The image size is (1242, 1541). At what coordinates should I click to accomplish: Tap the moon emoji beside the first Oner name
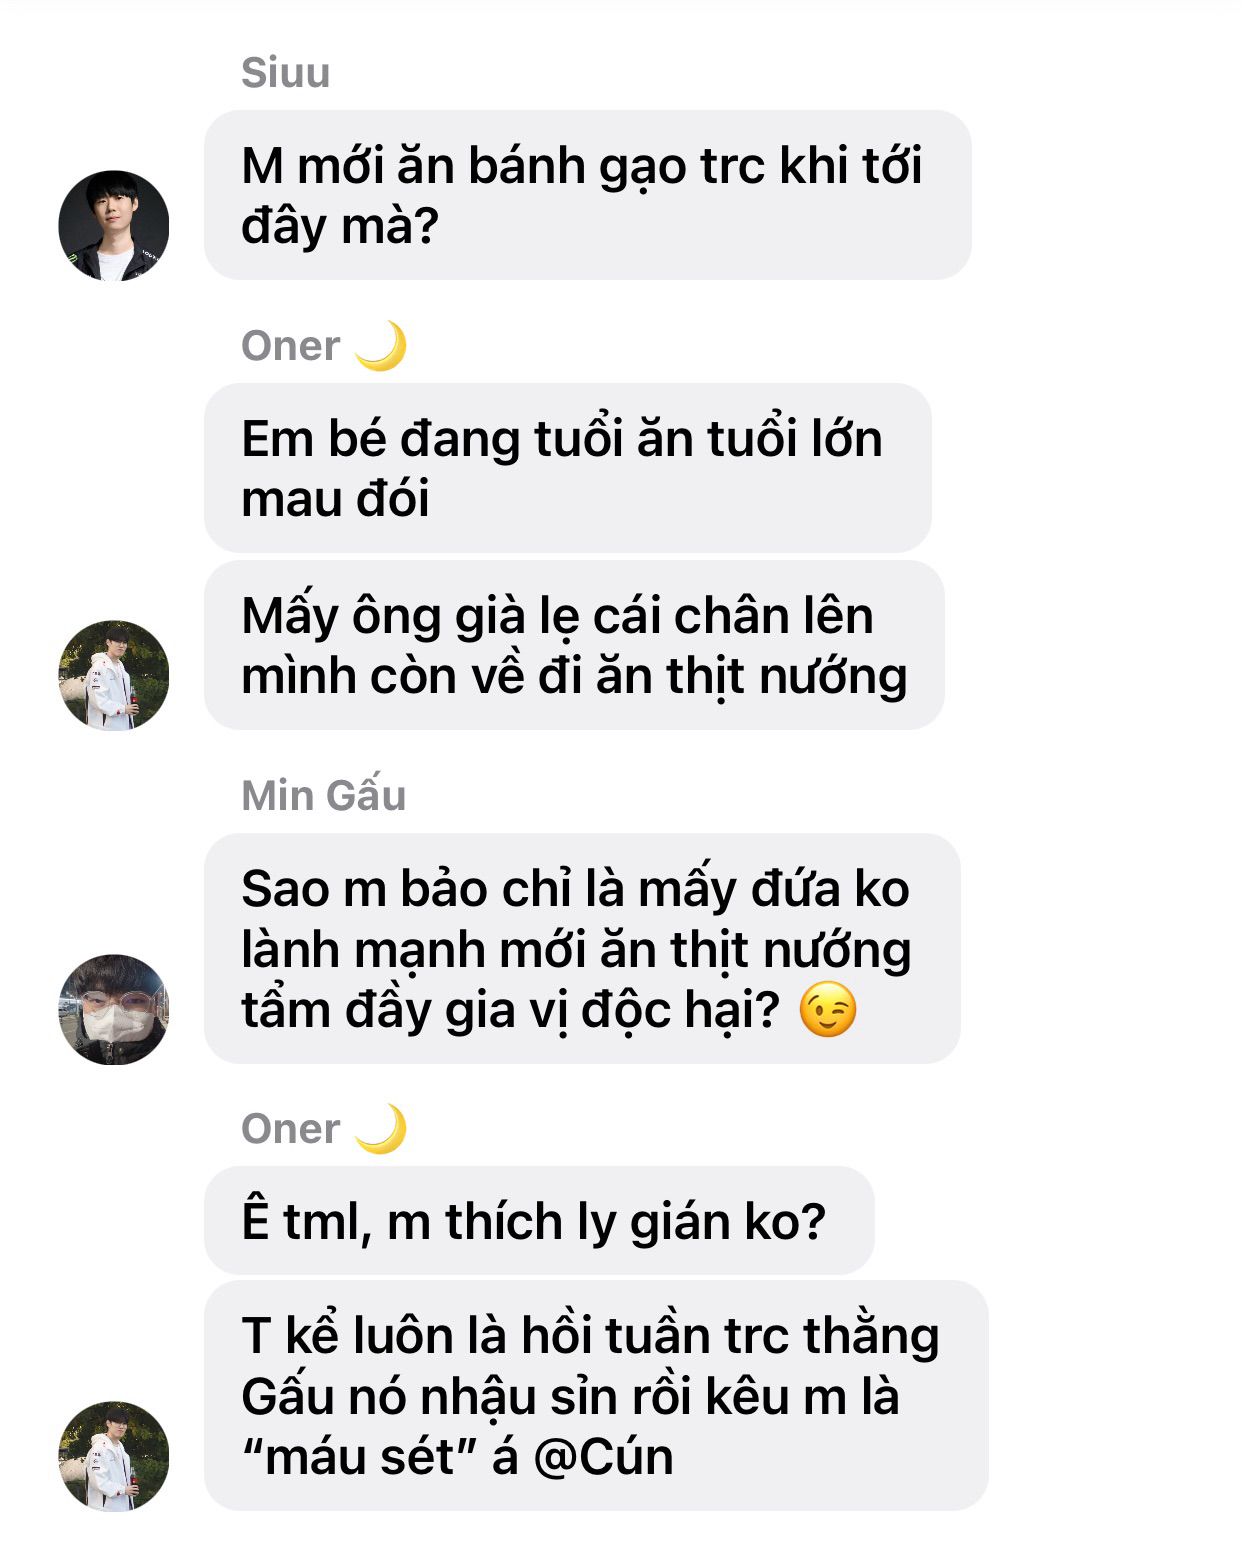point(381,346)
